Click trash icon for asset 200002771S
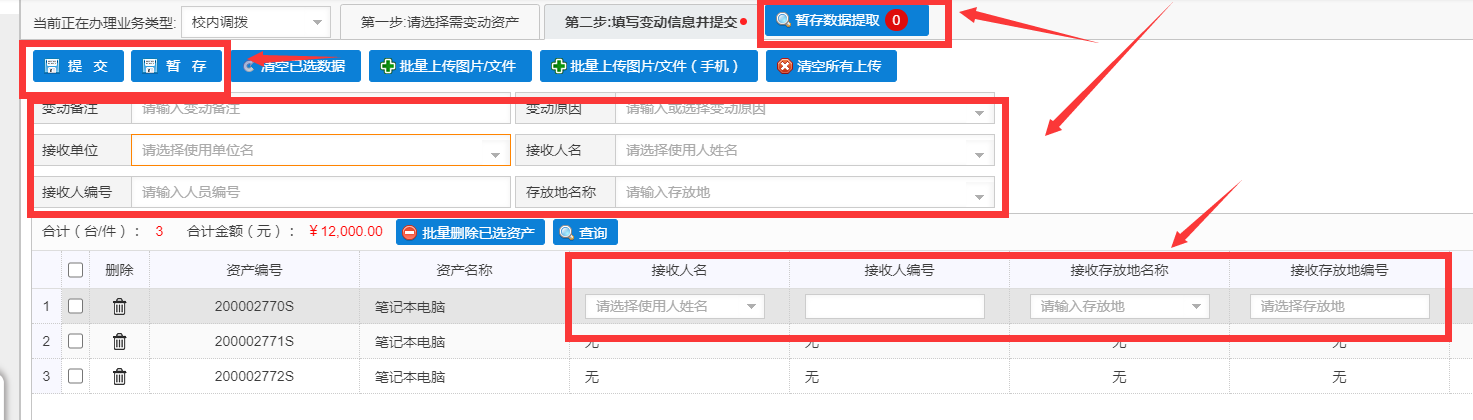This screenshot has height=420, width=1473. [119, 342]
